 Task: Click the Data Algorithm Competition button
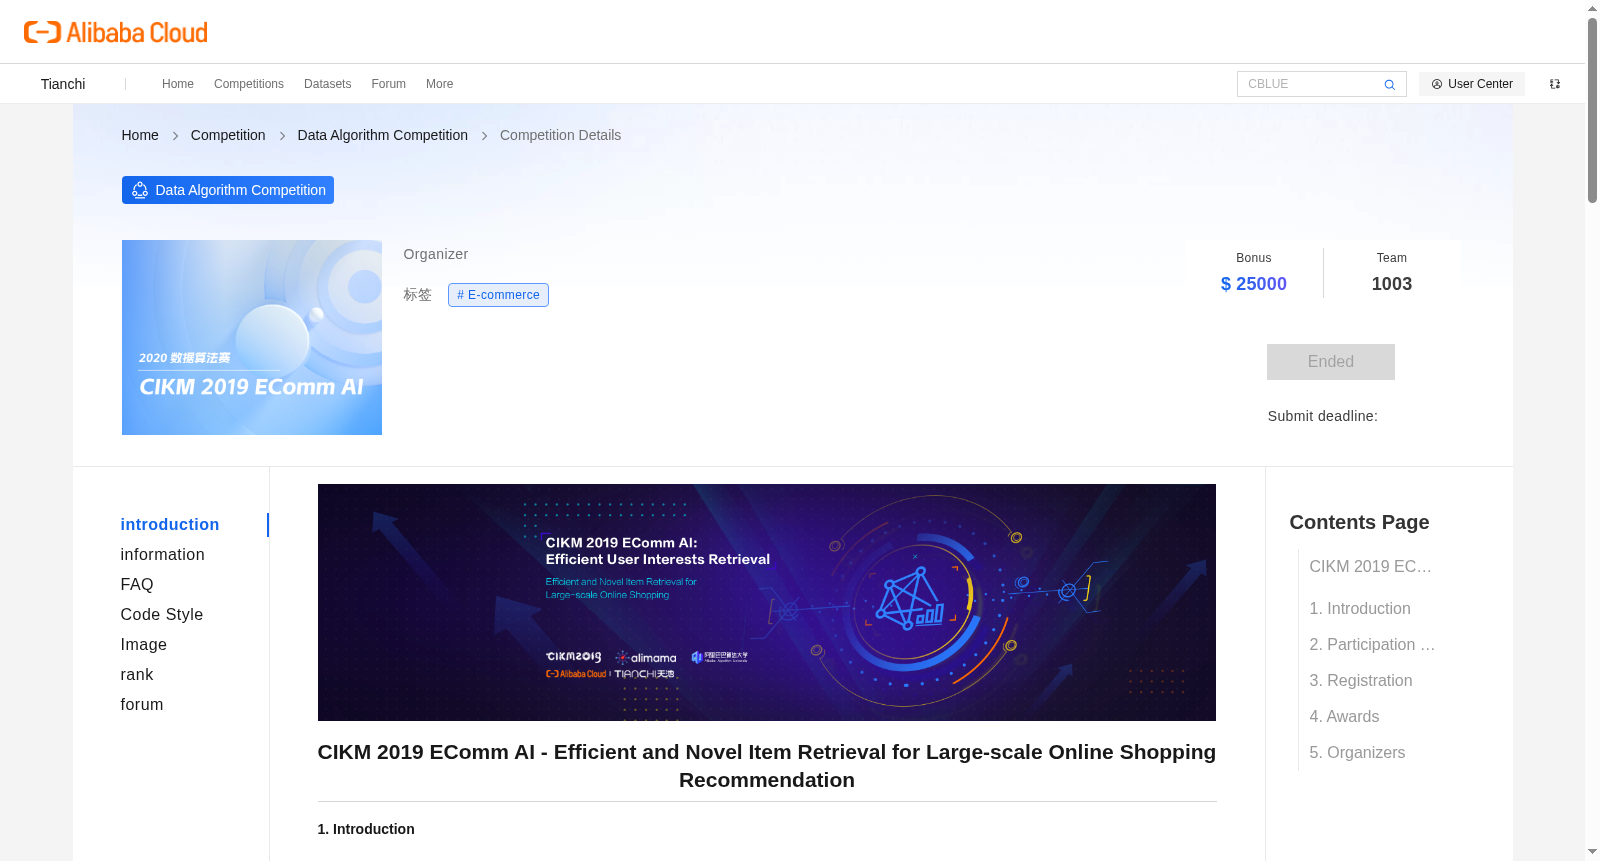coord(228,190)
